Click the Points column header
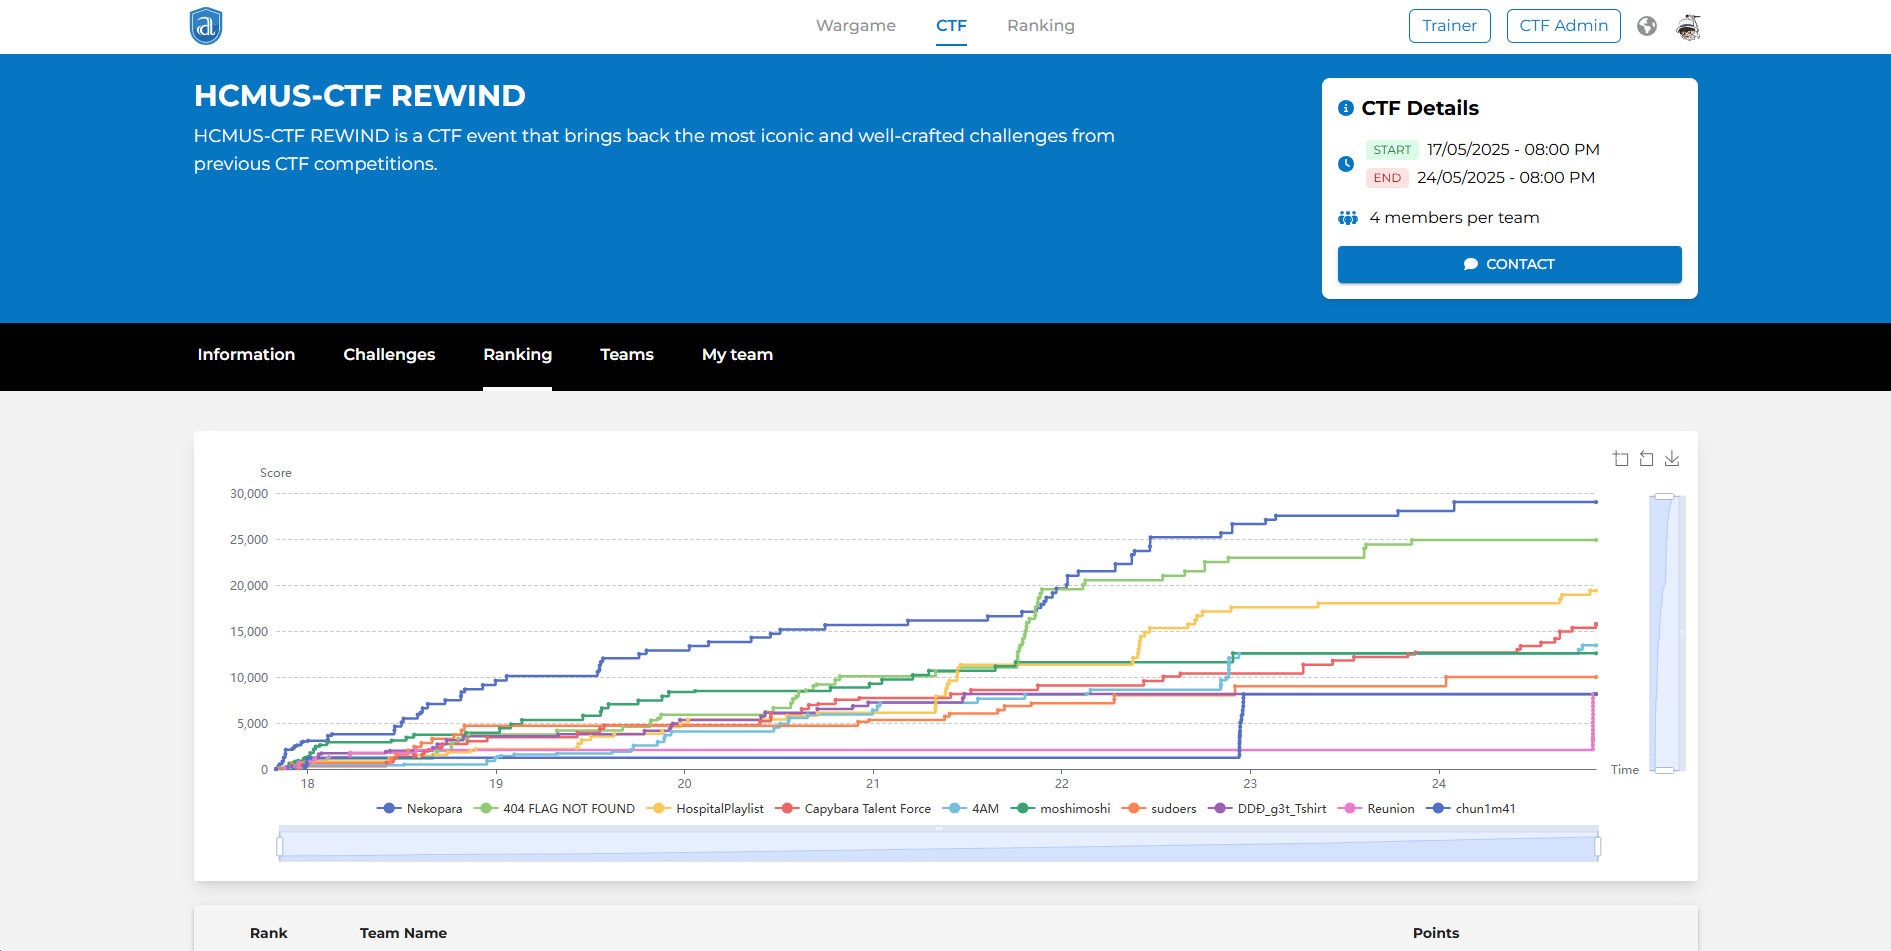Image resolution: width=1891 pixels, height=951 pixels. [x=1436, y=933]
